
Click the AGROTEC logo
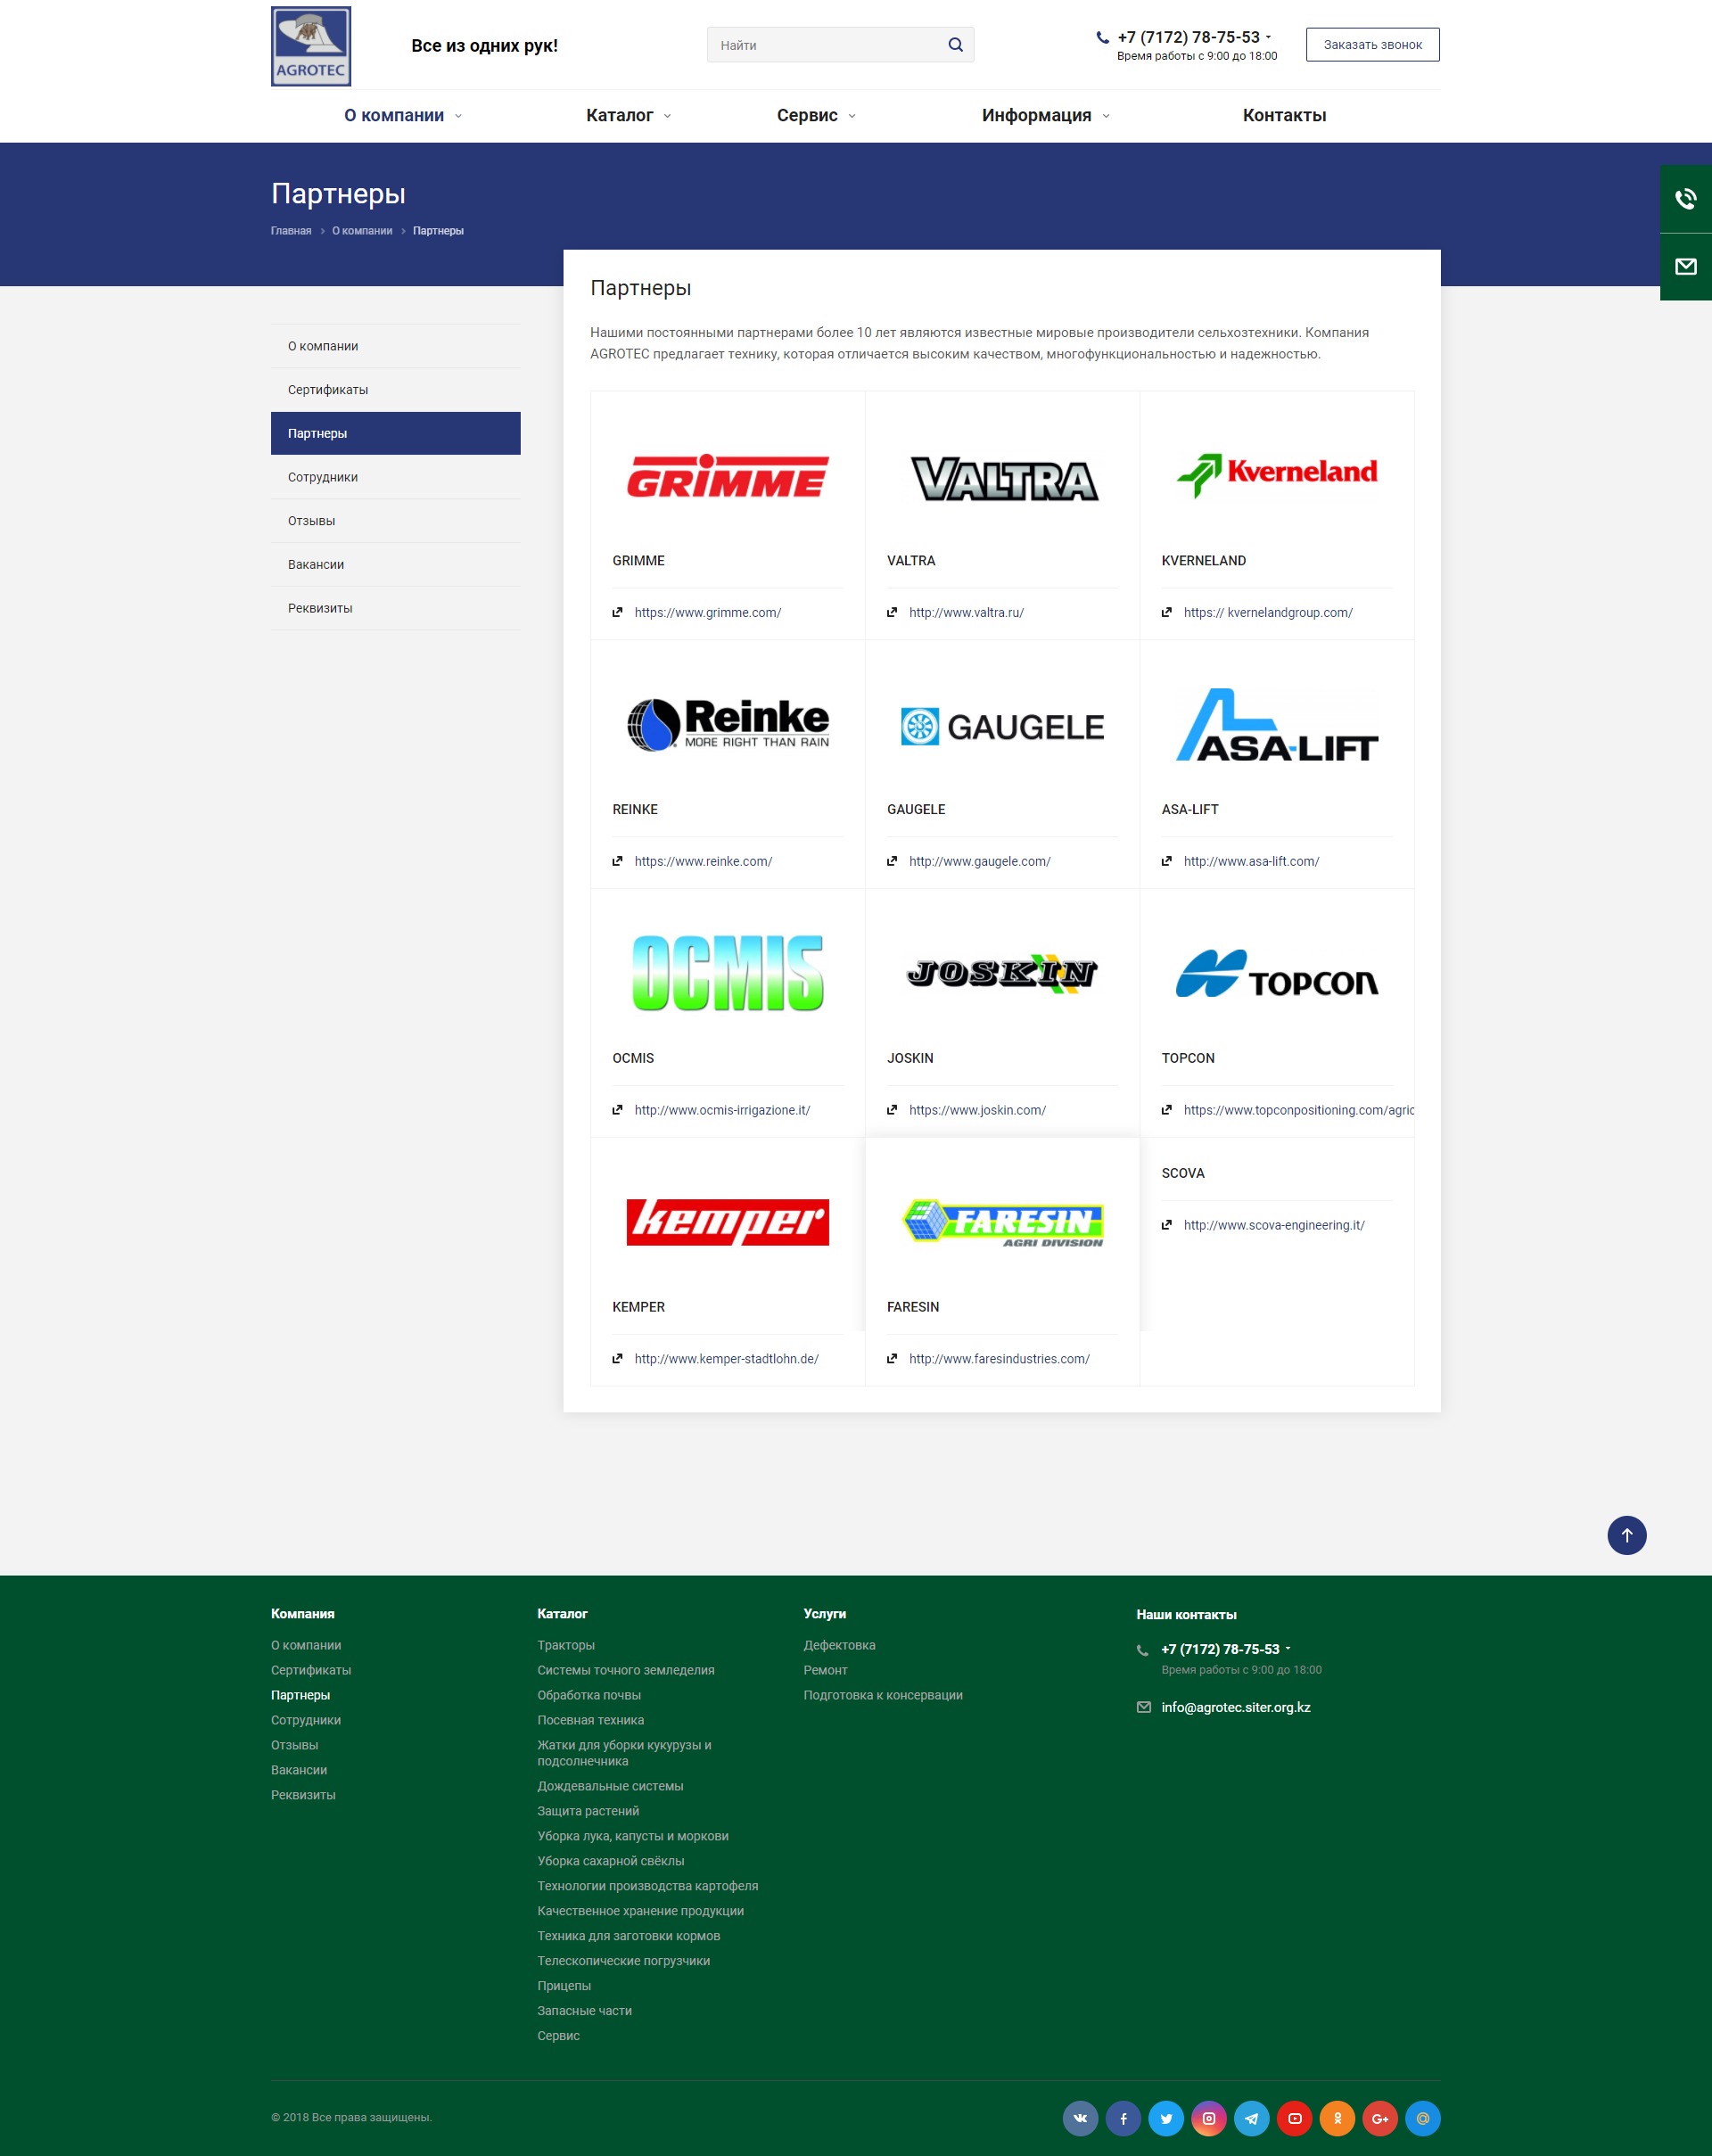click(311, 46)
